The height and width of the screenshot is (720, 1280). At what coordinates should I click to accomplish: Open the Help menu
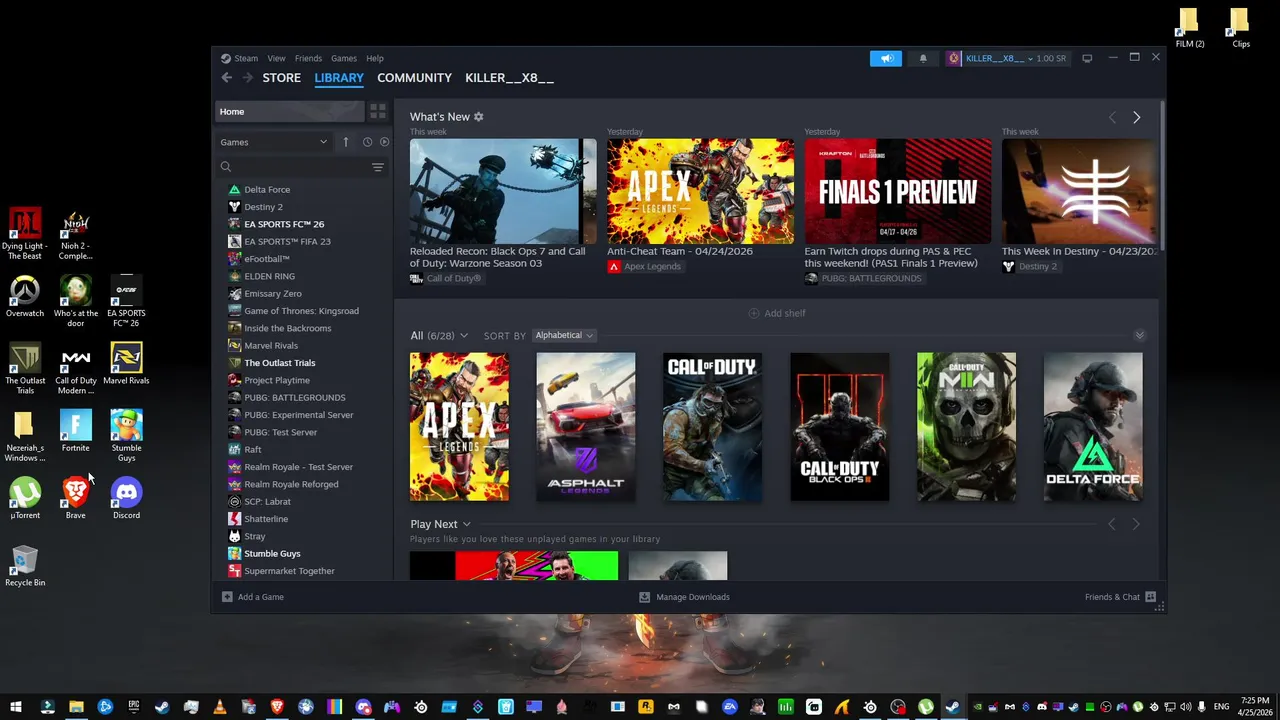[375, 58]
